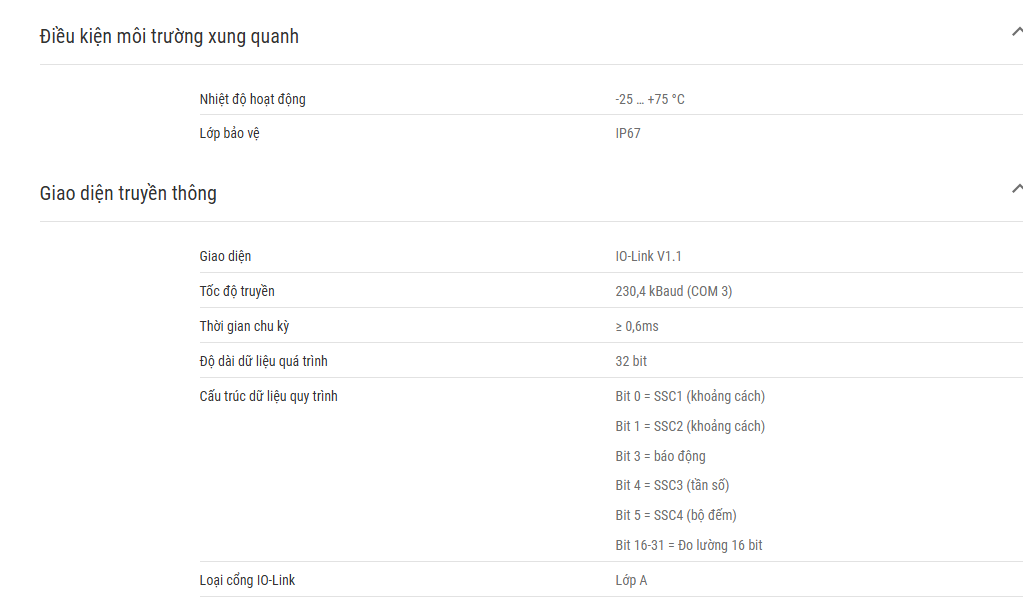Image resolution: width=1023 pixels, height=602 pixels.
Task: Collapse the Giao diện truyền thông chevron
Action: (x=1017, y=188)
